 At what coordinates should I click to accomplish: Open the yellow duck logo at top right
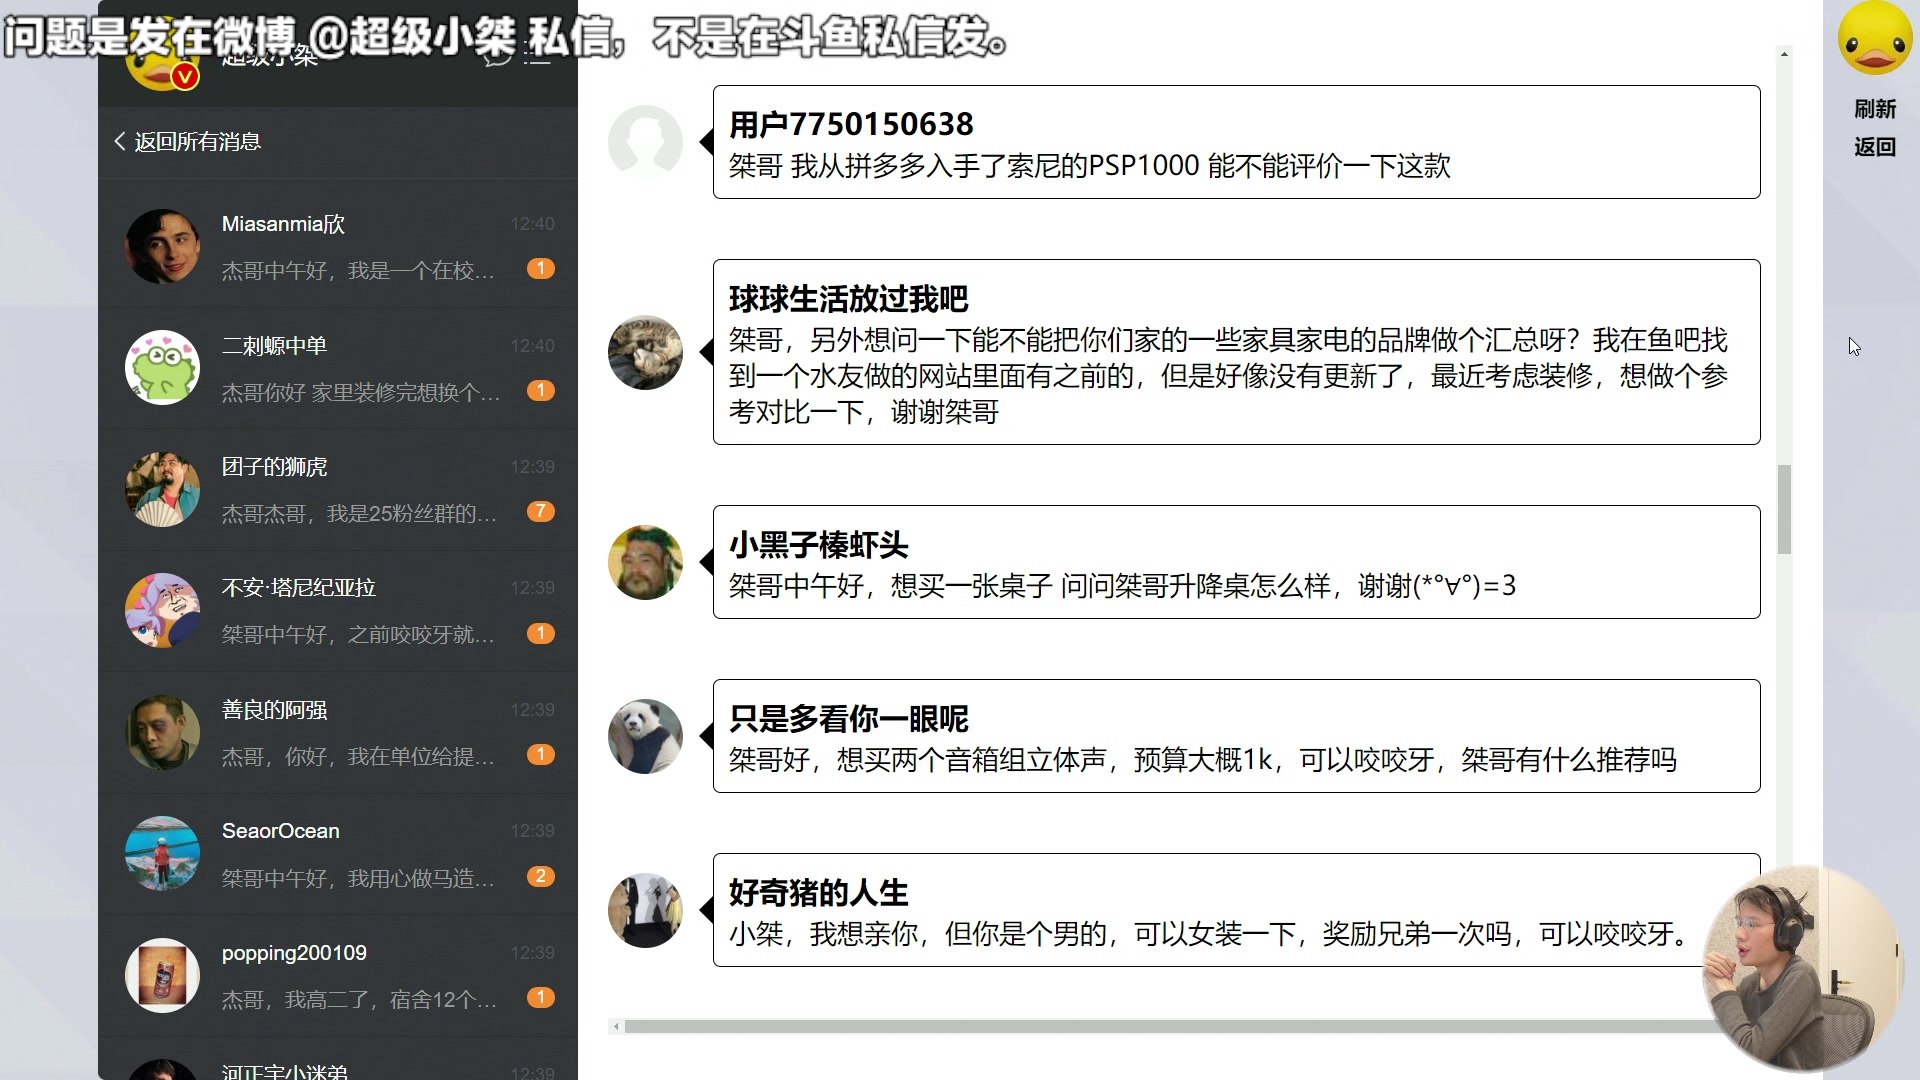point(1874,38)
